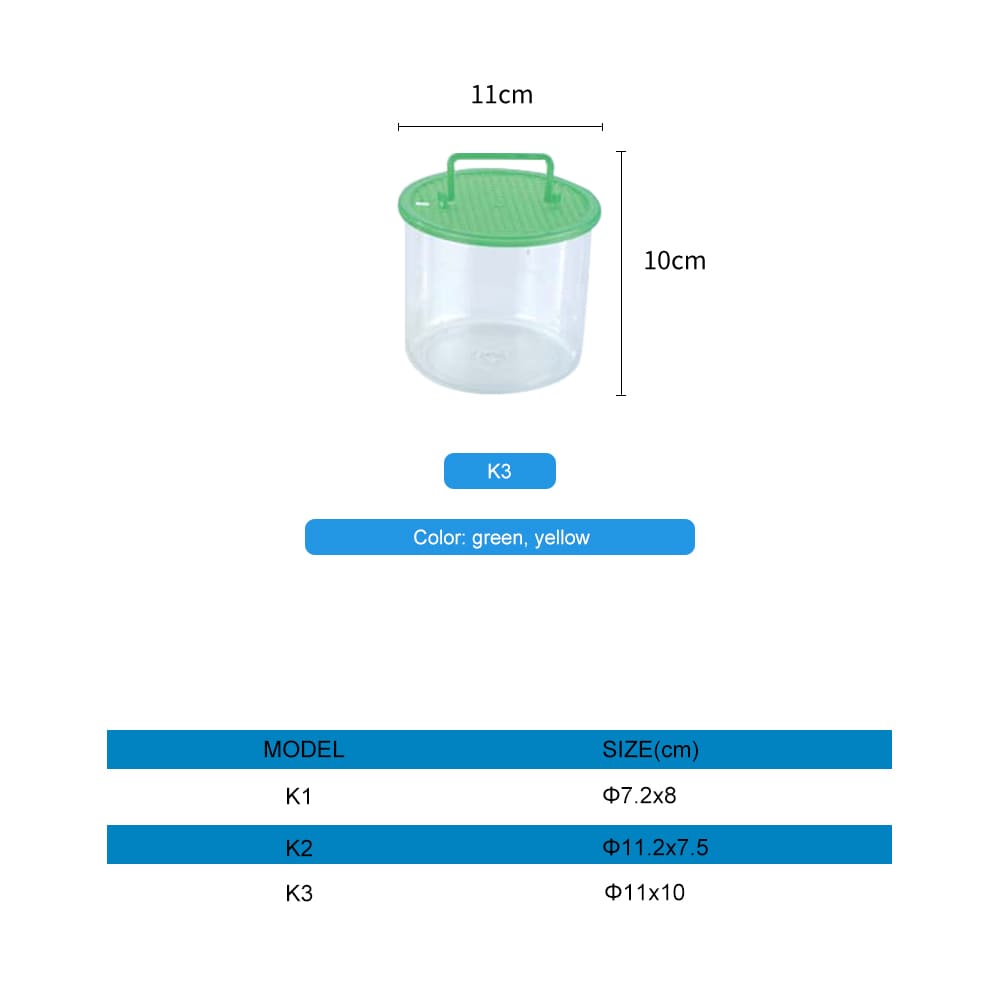The width and height of the screenshot is (1000, 1000).
Task: Click the MODEL column header
Action: tap(303, 750)
